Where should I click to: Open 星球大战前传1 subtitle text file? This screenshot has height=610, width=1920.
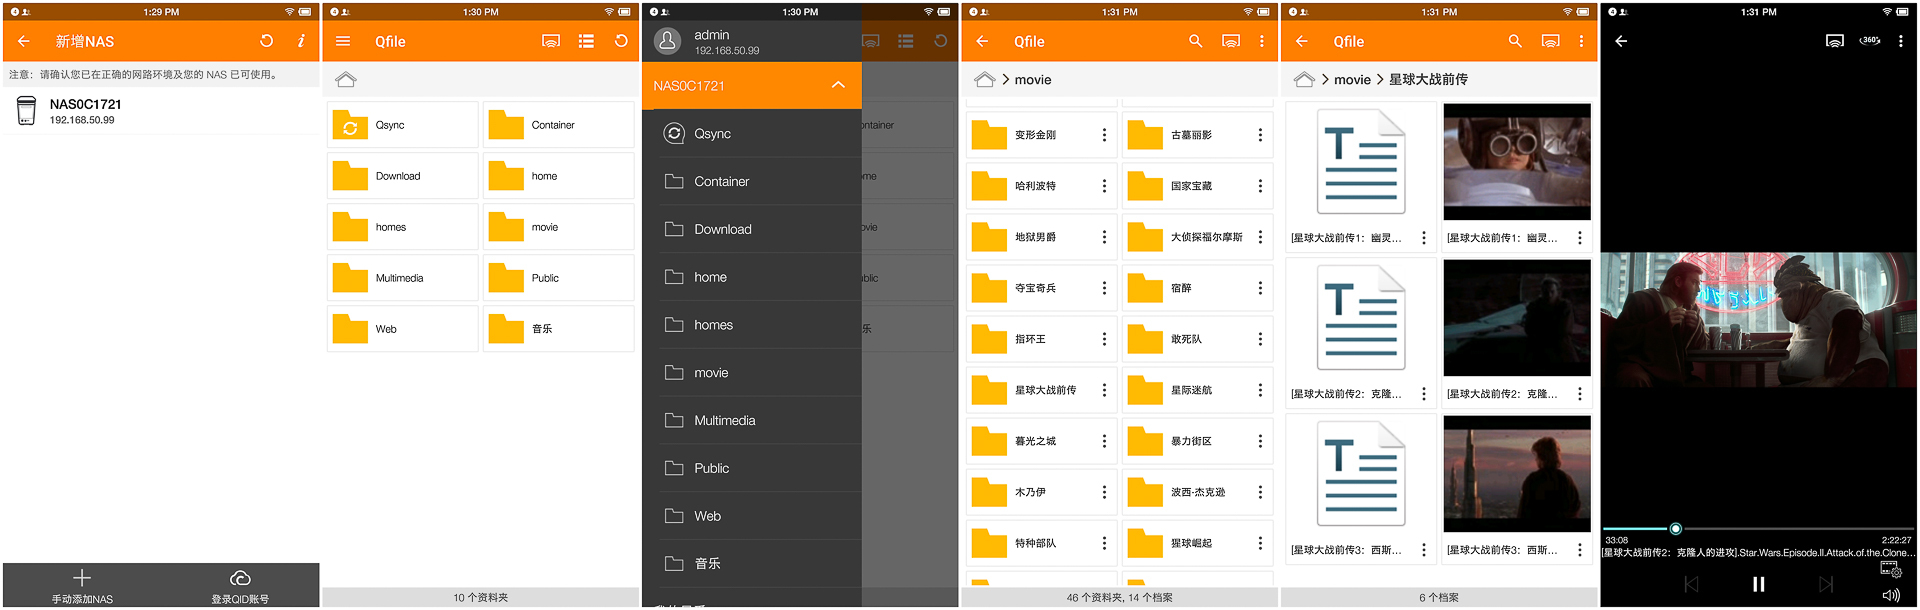point(1361,163)
